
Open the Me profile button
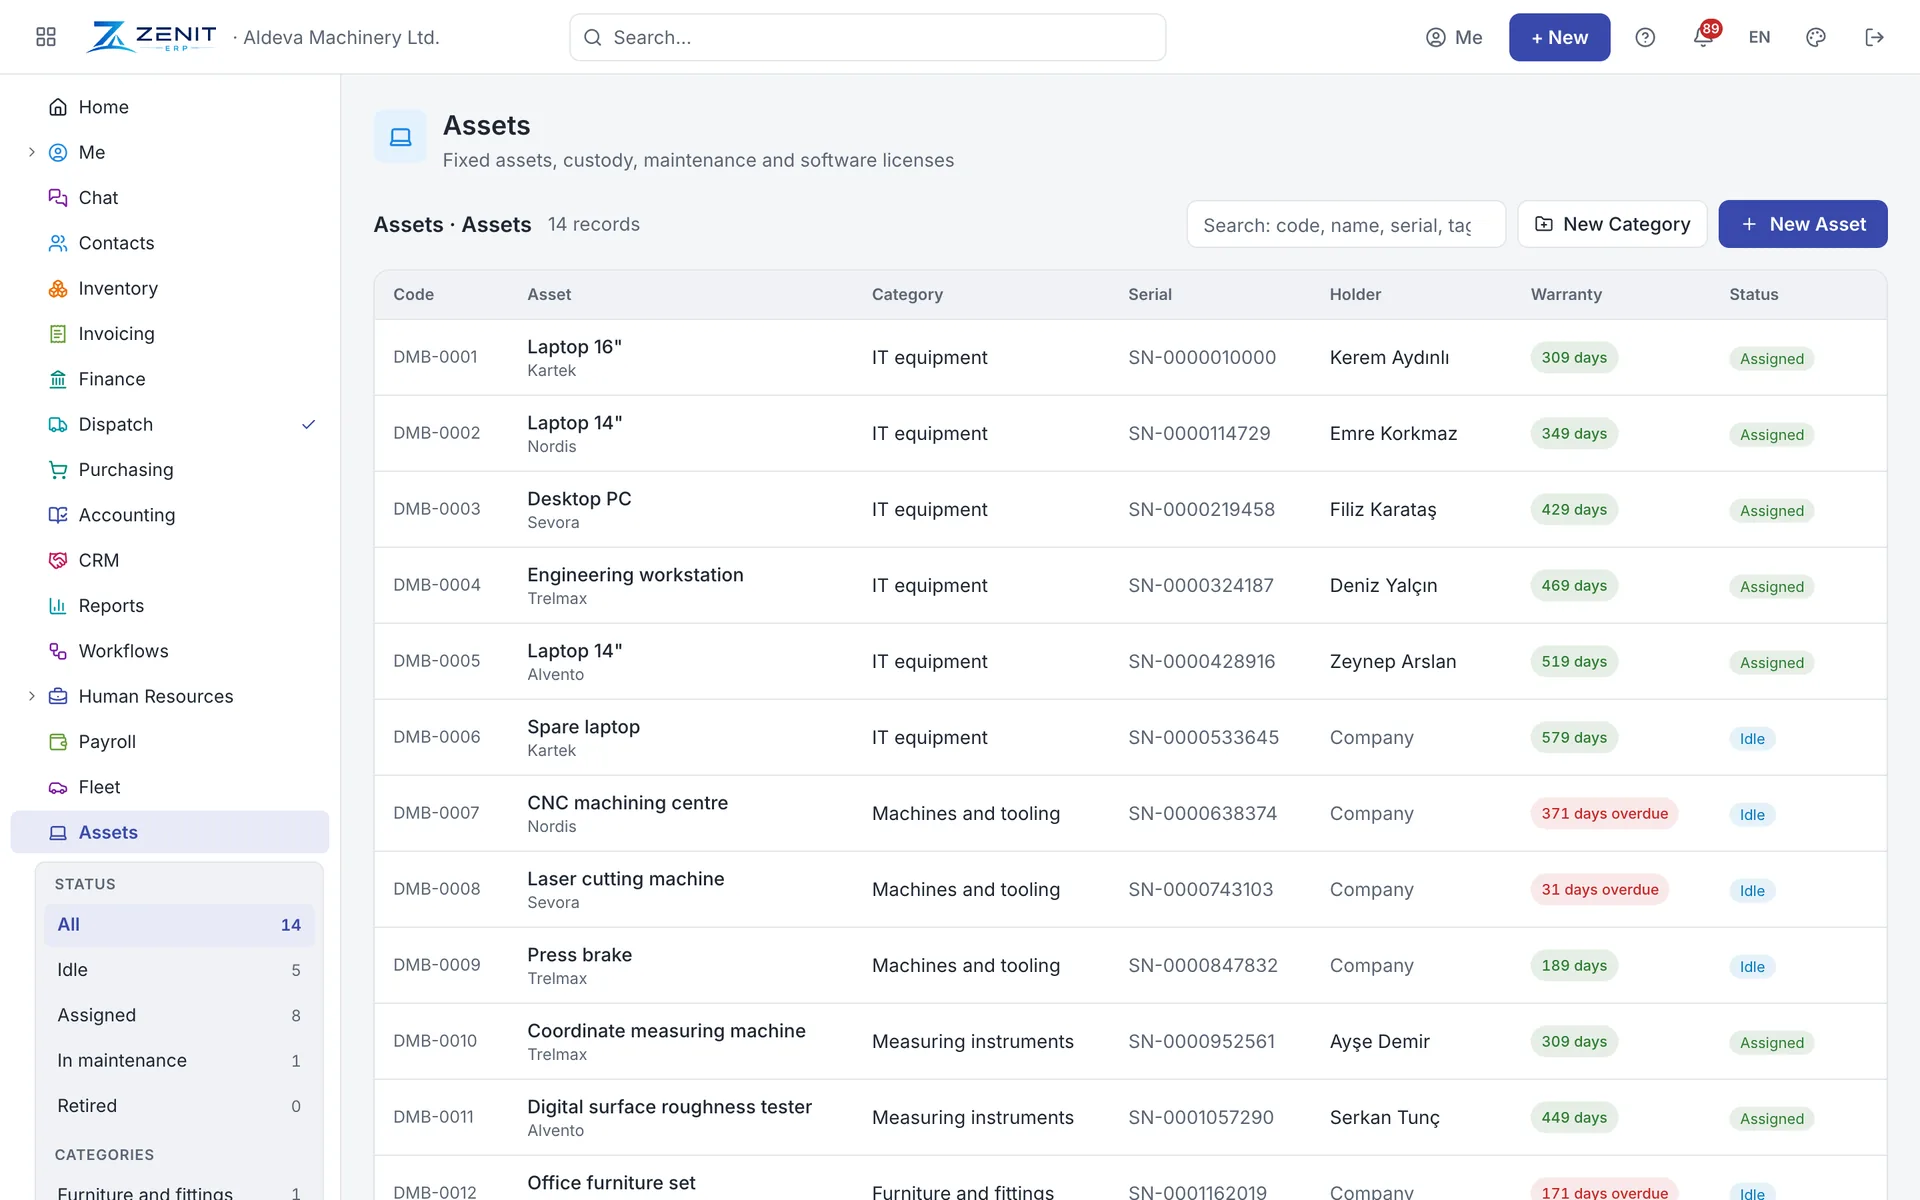point(1454,37)
